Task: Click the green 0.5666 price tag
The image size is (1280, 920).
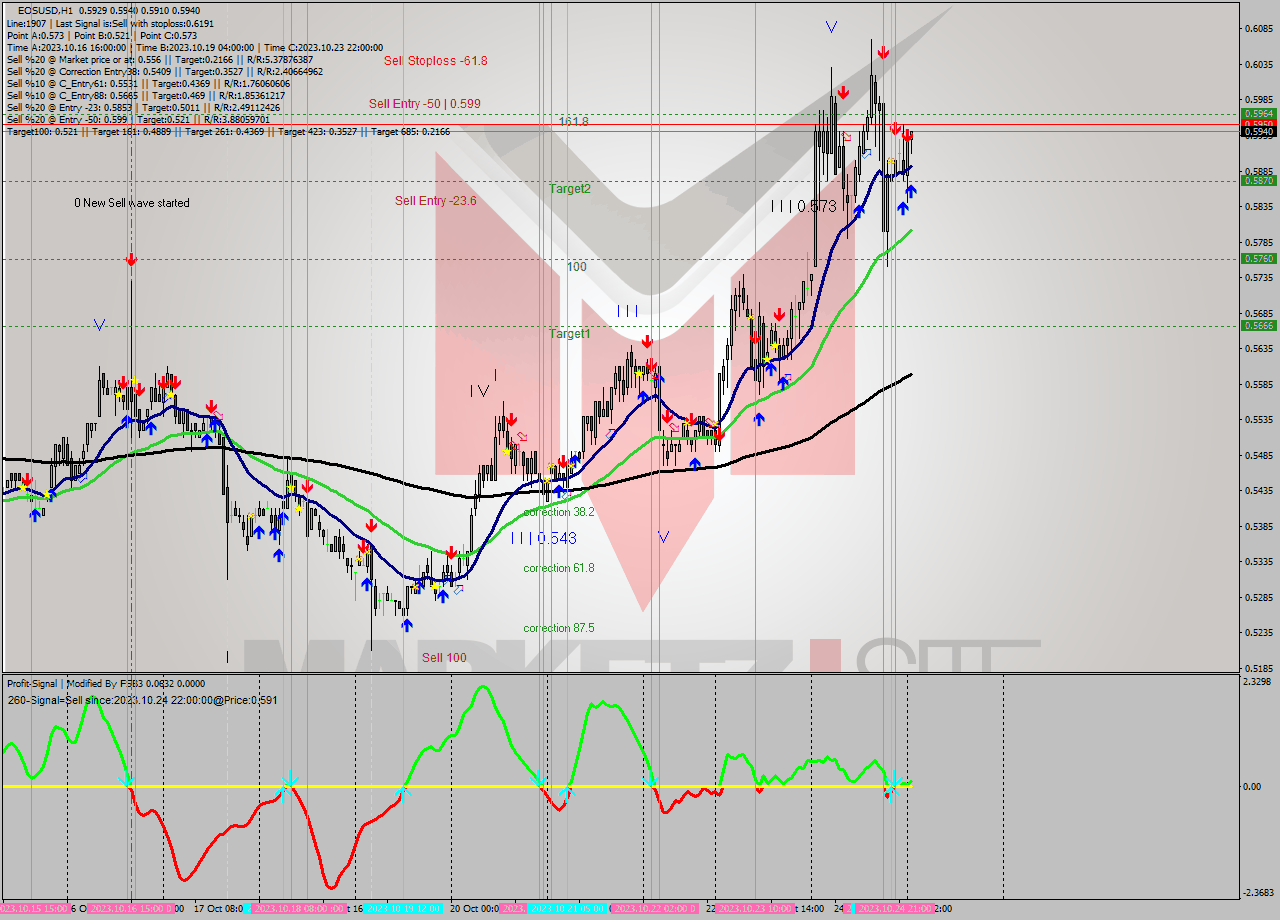Action: 1257,325
